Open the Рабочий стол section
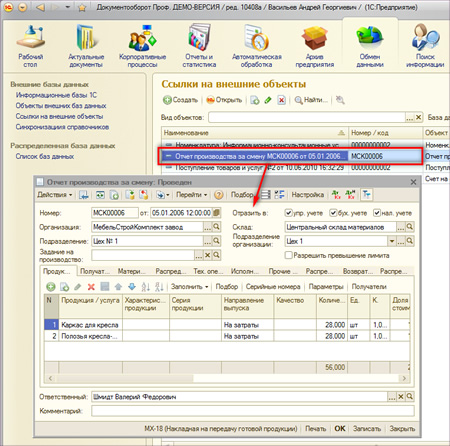Screen dimensions: 450x446 tap(30, 46)
